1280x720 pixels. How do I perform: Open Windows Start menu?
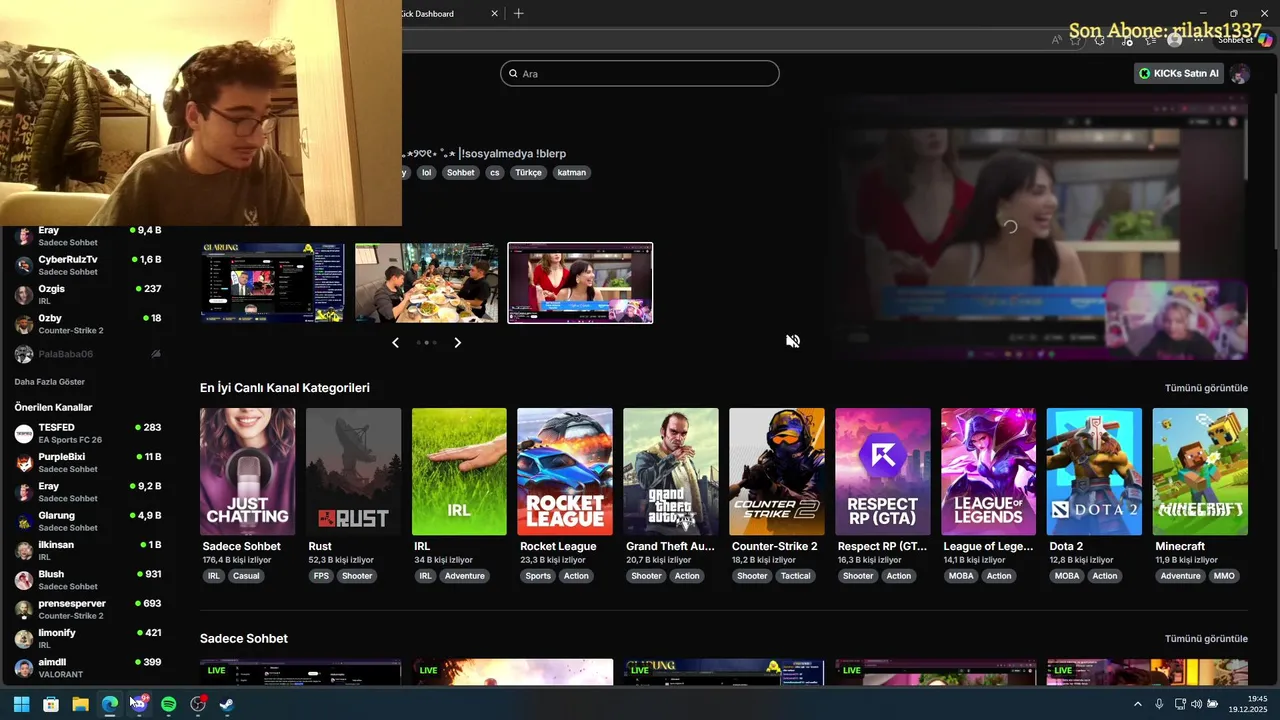click(x=21, y=704)
